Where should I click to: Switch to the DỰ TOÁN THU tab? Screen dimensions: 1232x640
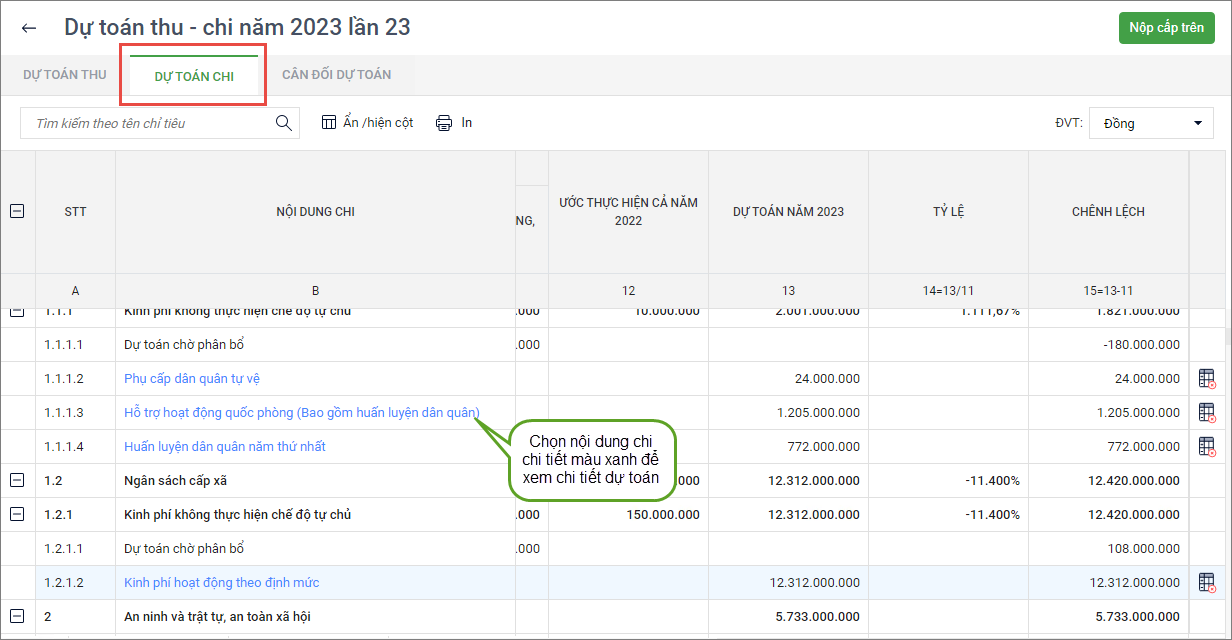click(x=65, y=75)
